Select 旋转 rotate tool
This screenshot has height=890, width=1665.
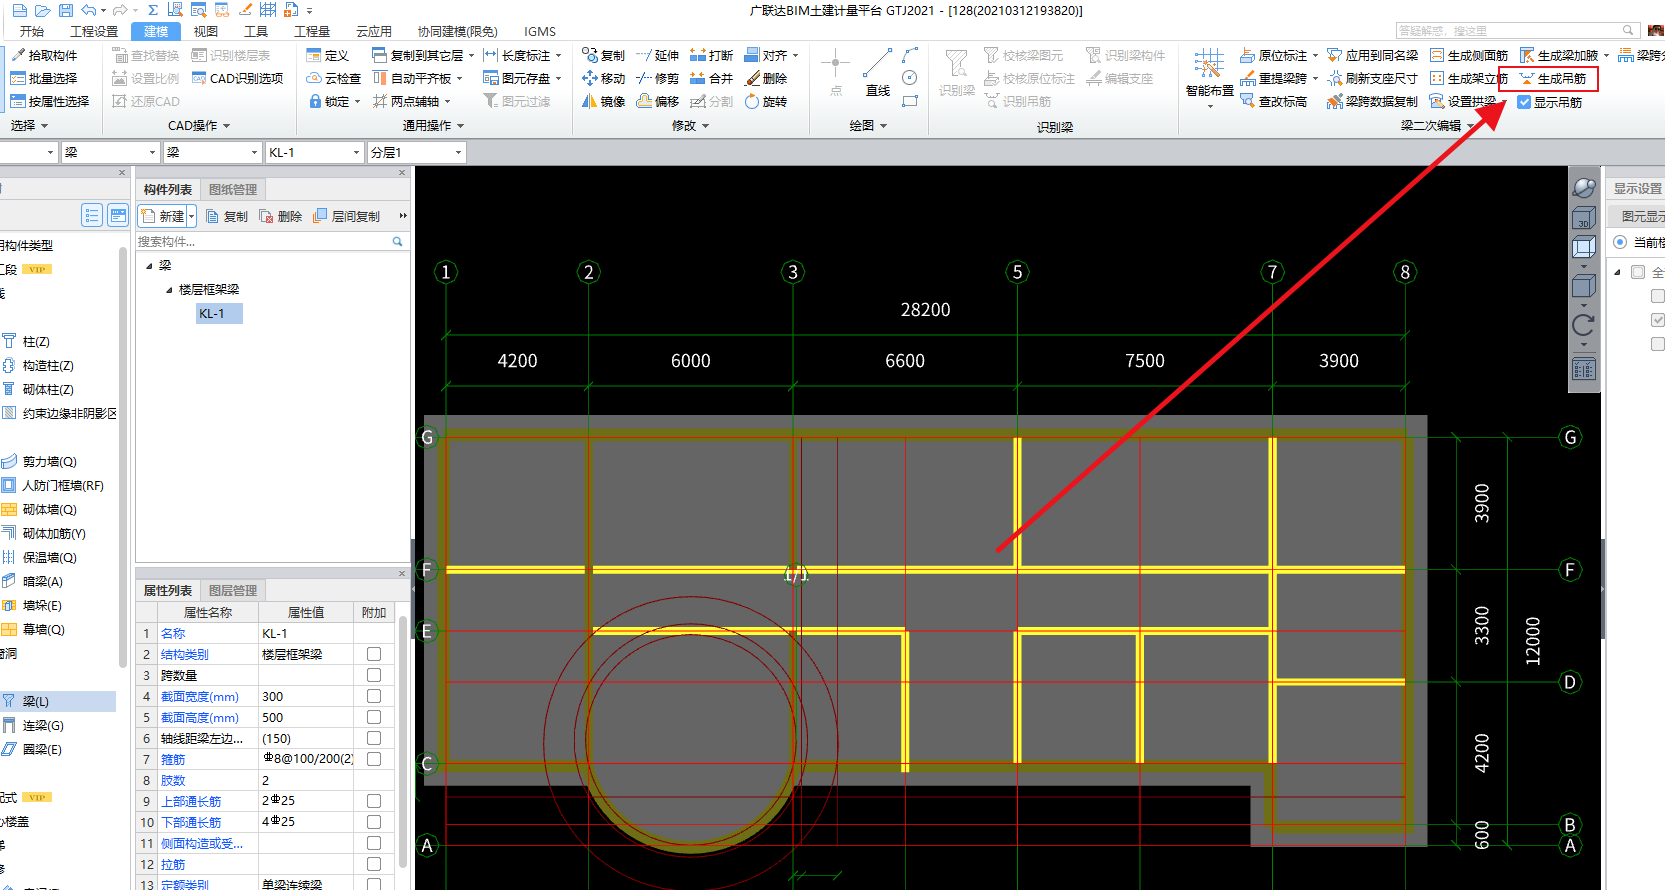tap(766, 101)
